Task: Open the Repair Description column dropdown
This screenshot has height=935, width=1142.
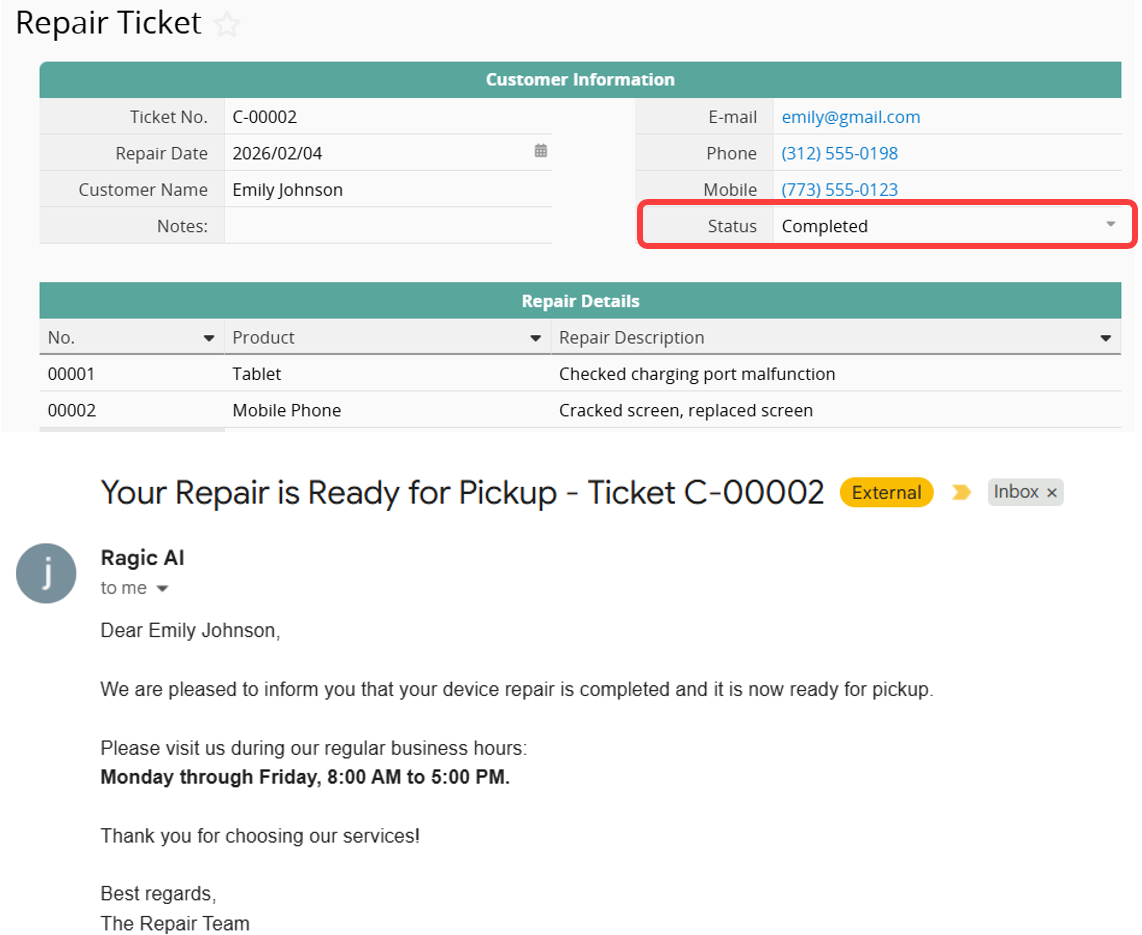Action: pos(1105,338)
